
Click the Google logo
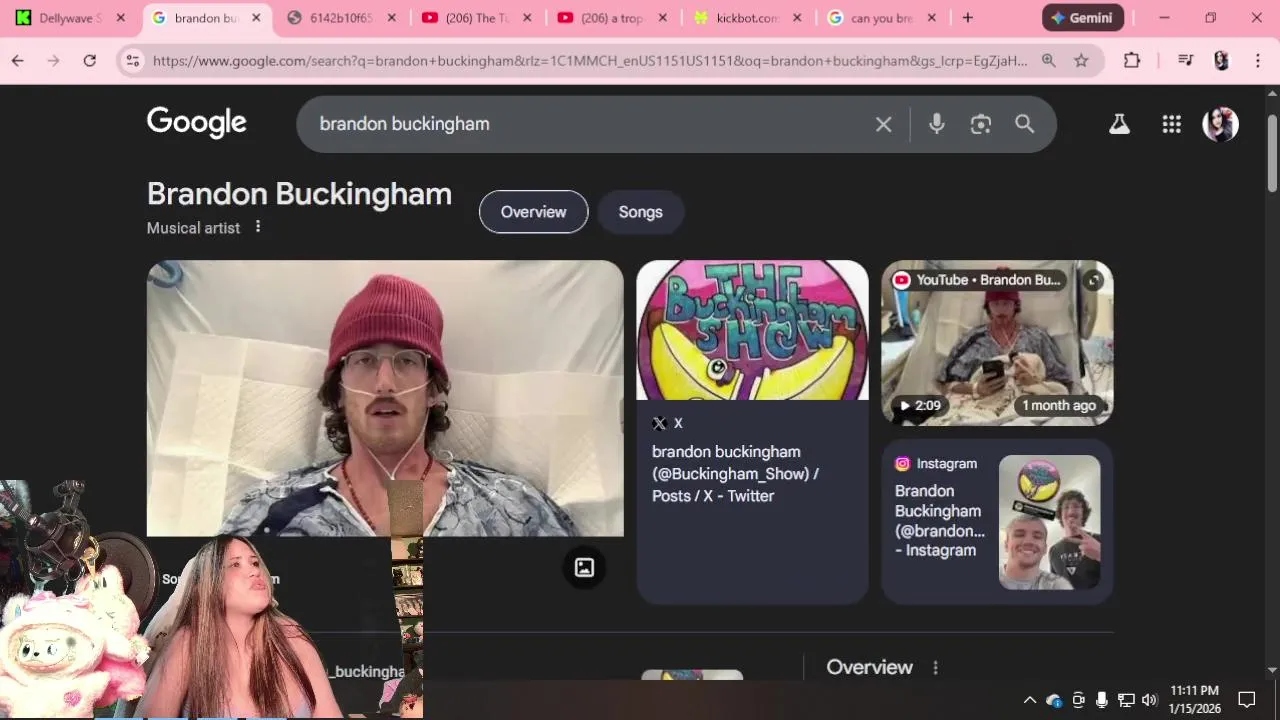click(197, 123)
